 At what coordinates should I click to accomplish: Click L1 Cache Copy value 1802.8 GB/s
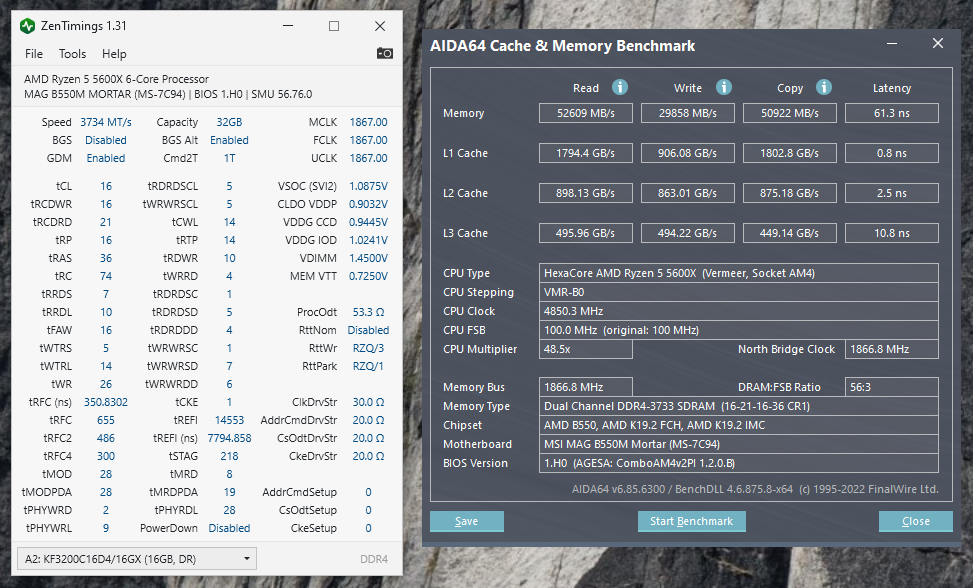pyautogui.click(x=789, y=153)
